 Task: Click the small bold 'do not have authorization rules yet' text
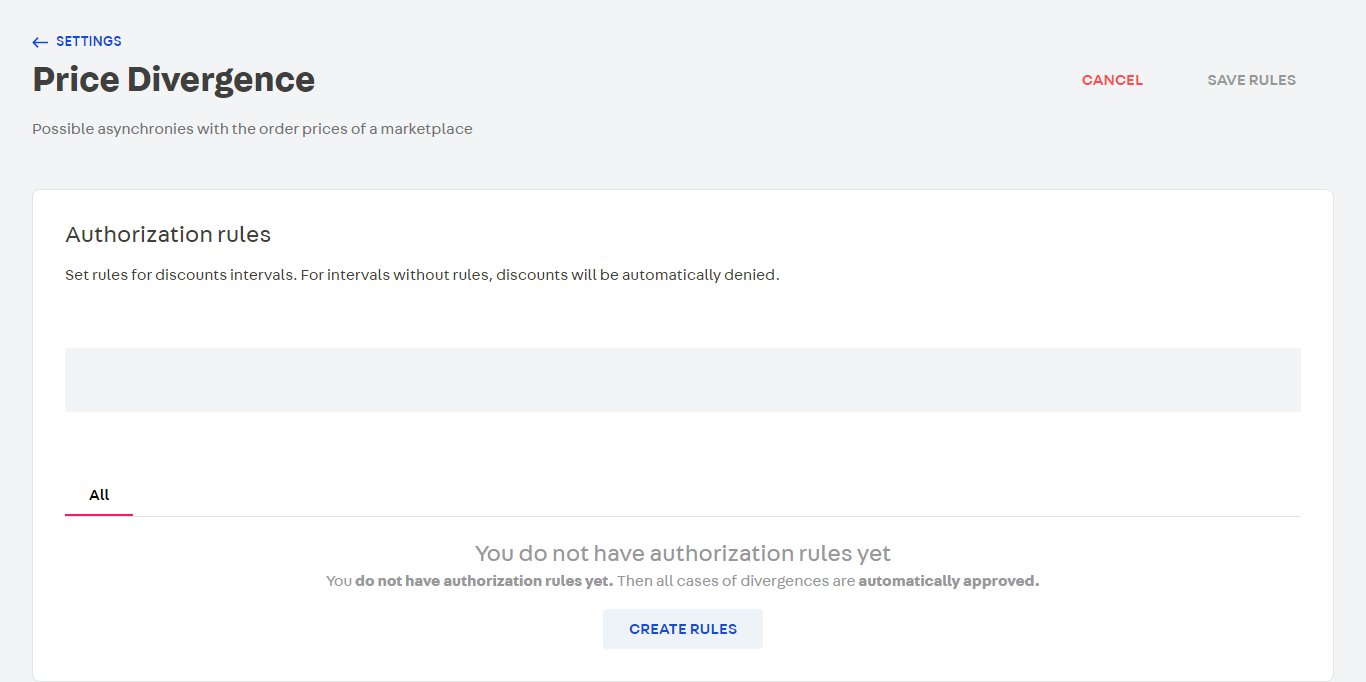click(484, 581)
